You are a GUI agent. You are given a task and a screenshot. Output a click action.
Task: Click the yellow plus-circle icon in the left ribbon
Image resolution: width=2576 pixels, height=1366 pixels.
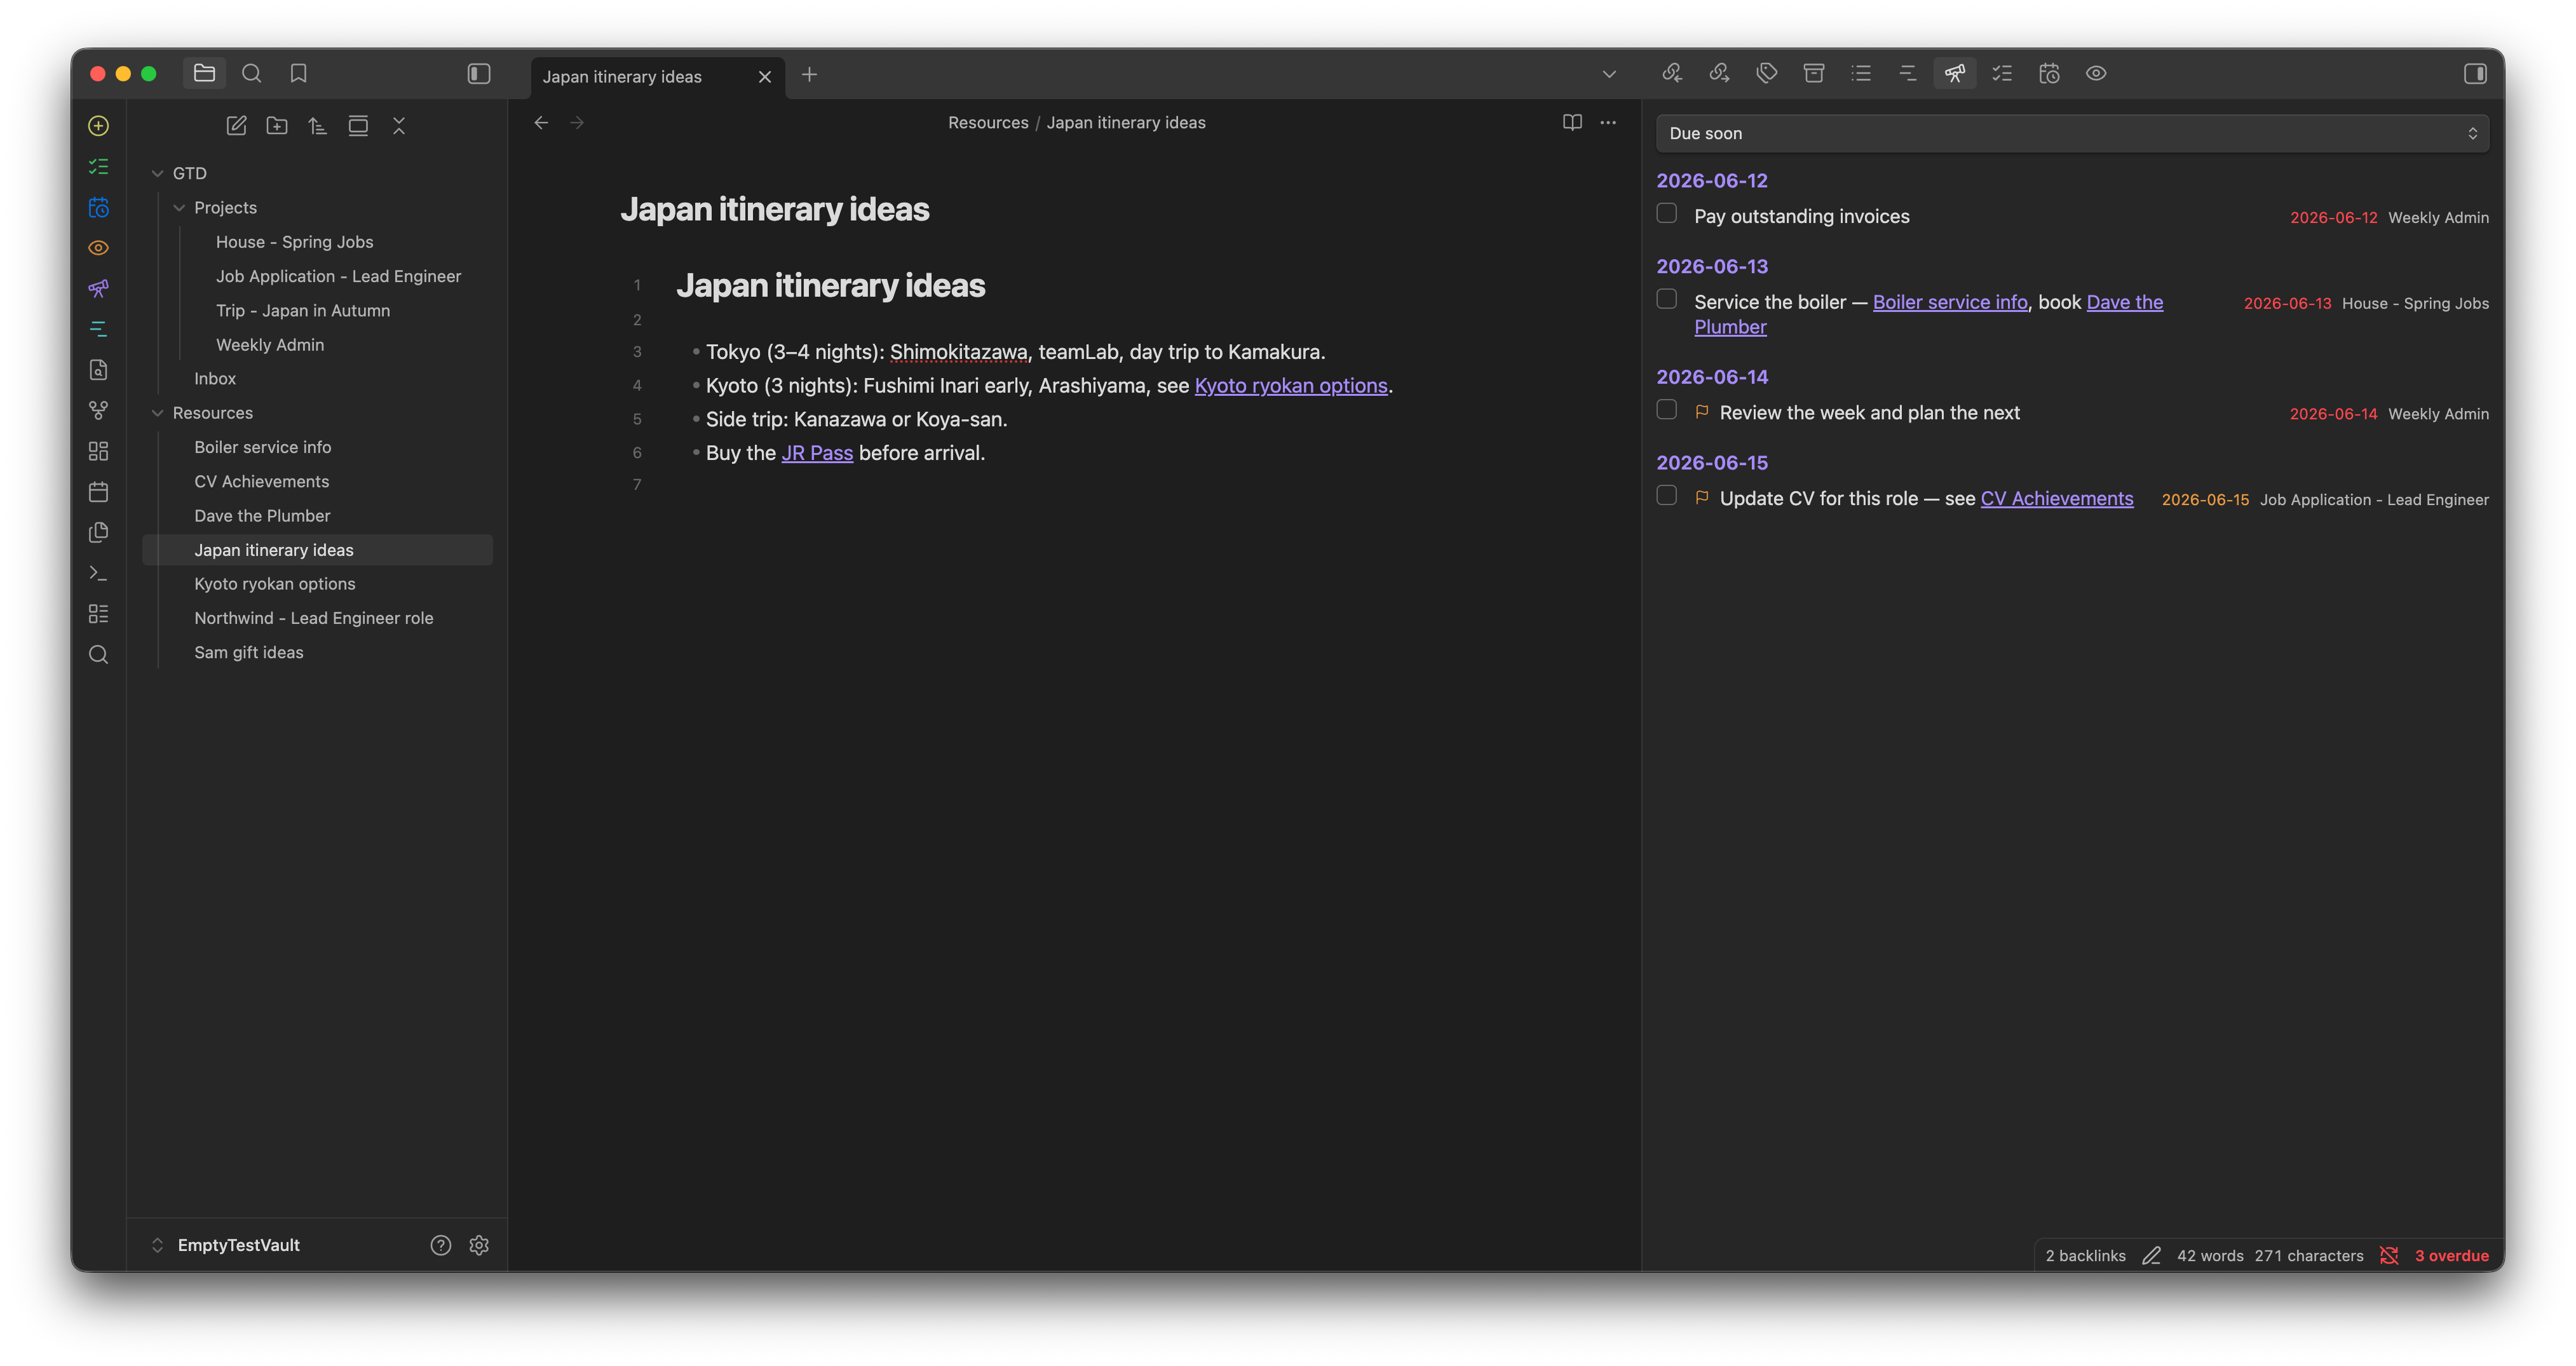coord(98,126)
